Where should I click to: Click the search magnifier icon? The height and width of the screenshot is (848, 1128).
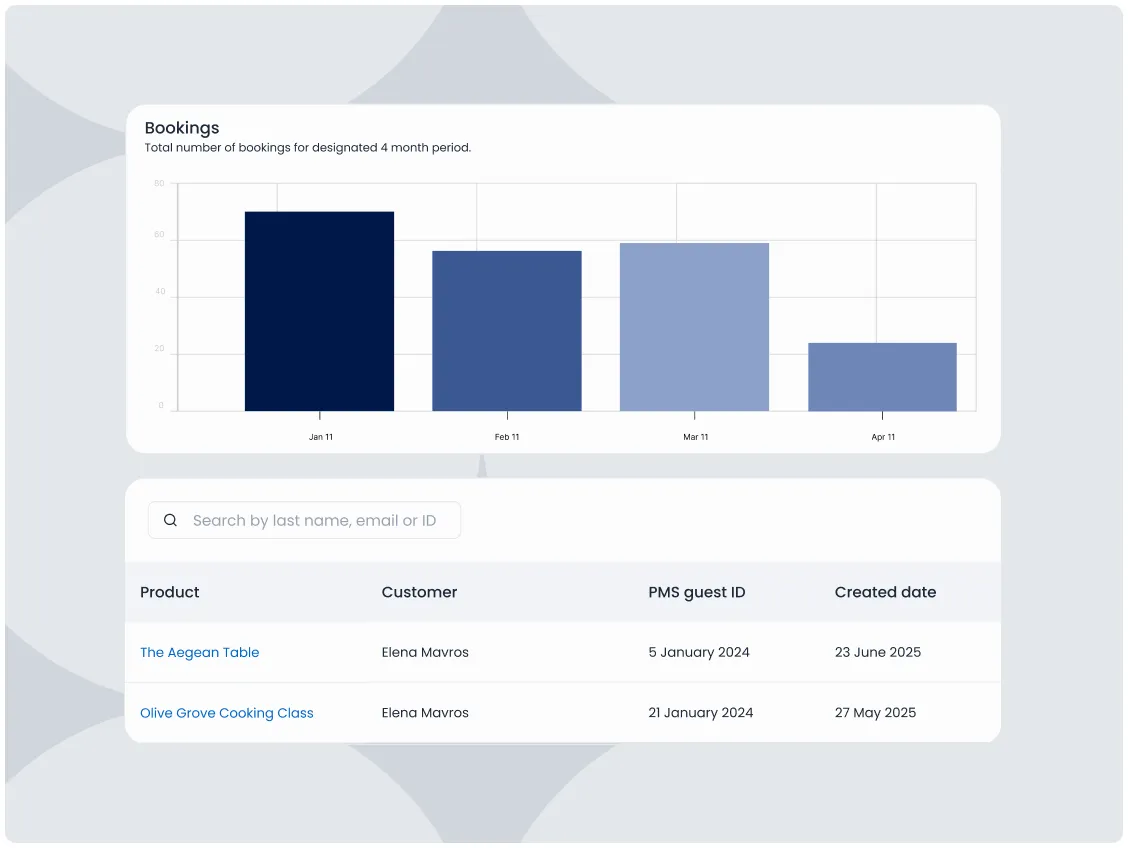pyautogui.click(x=170, y=520)
